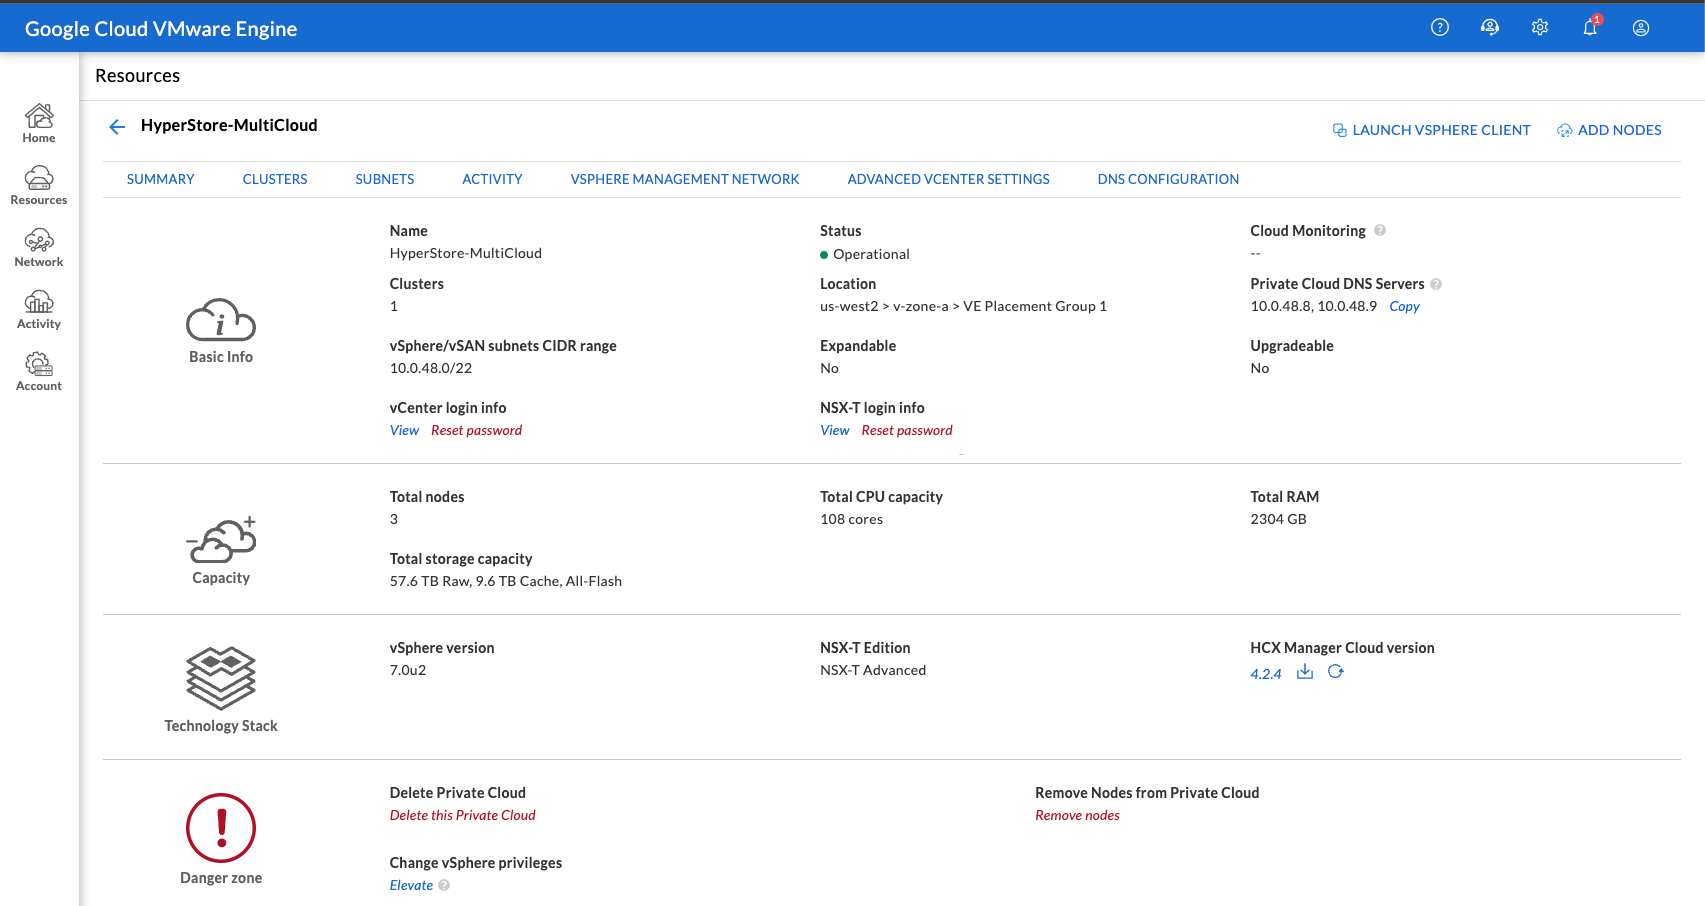Reset NSX-T password
The image size is (1705, 906).
907,430
